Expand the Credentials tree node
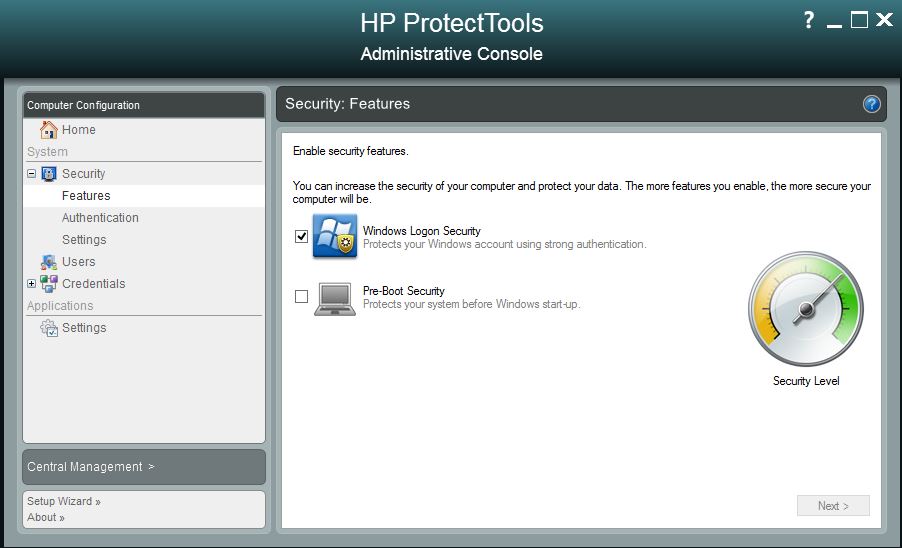 click(32, 283)
